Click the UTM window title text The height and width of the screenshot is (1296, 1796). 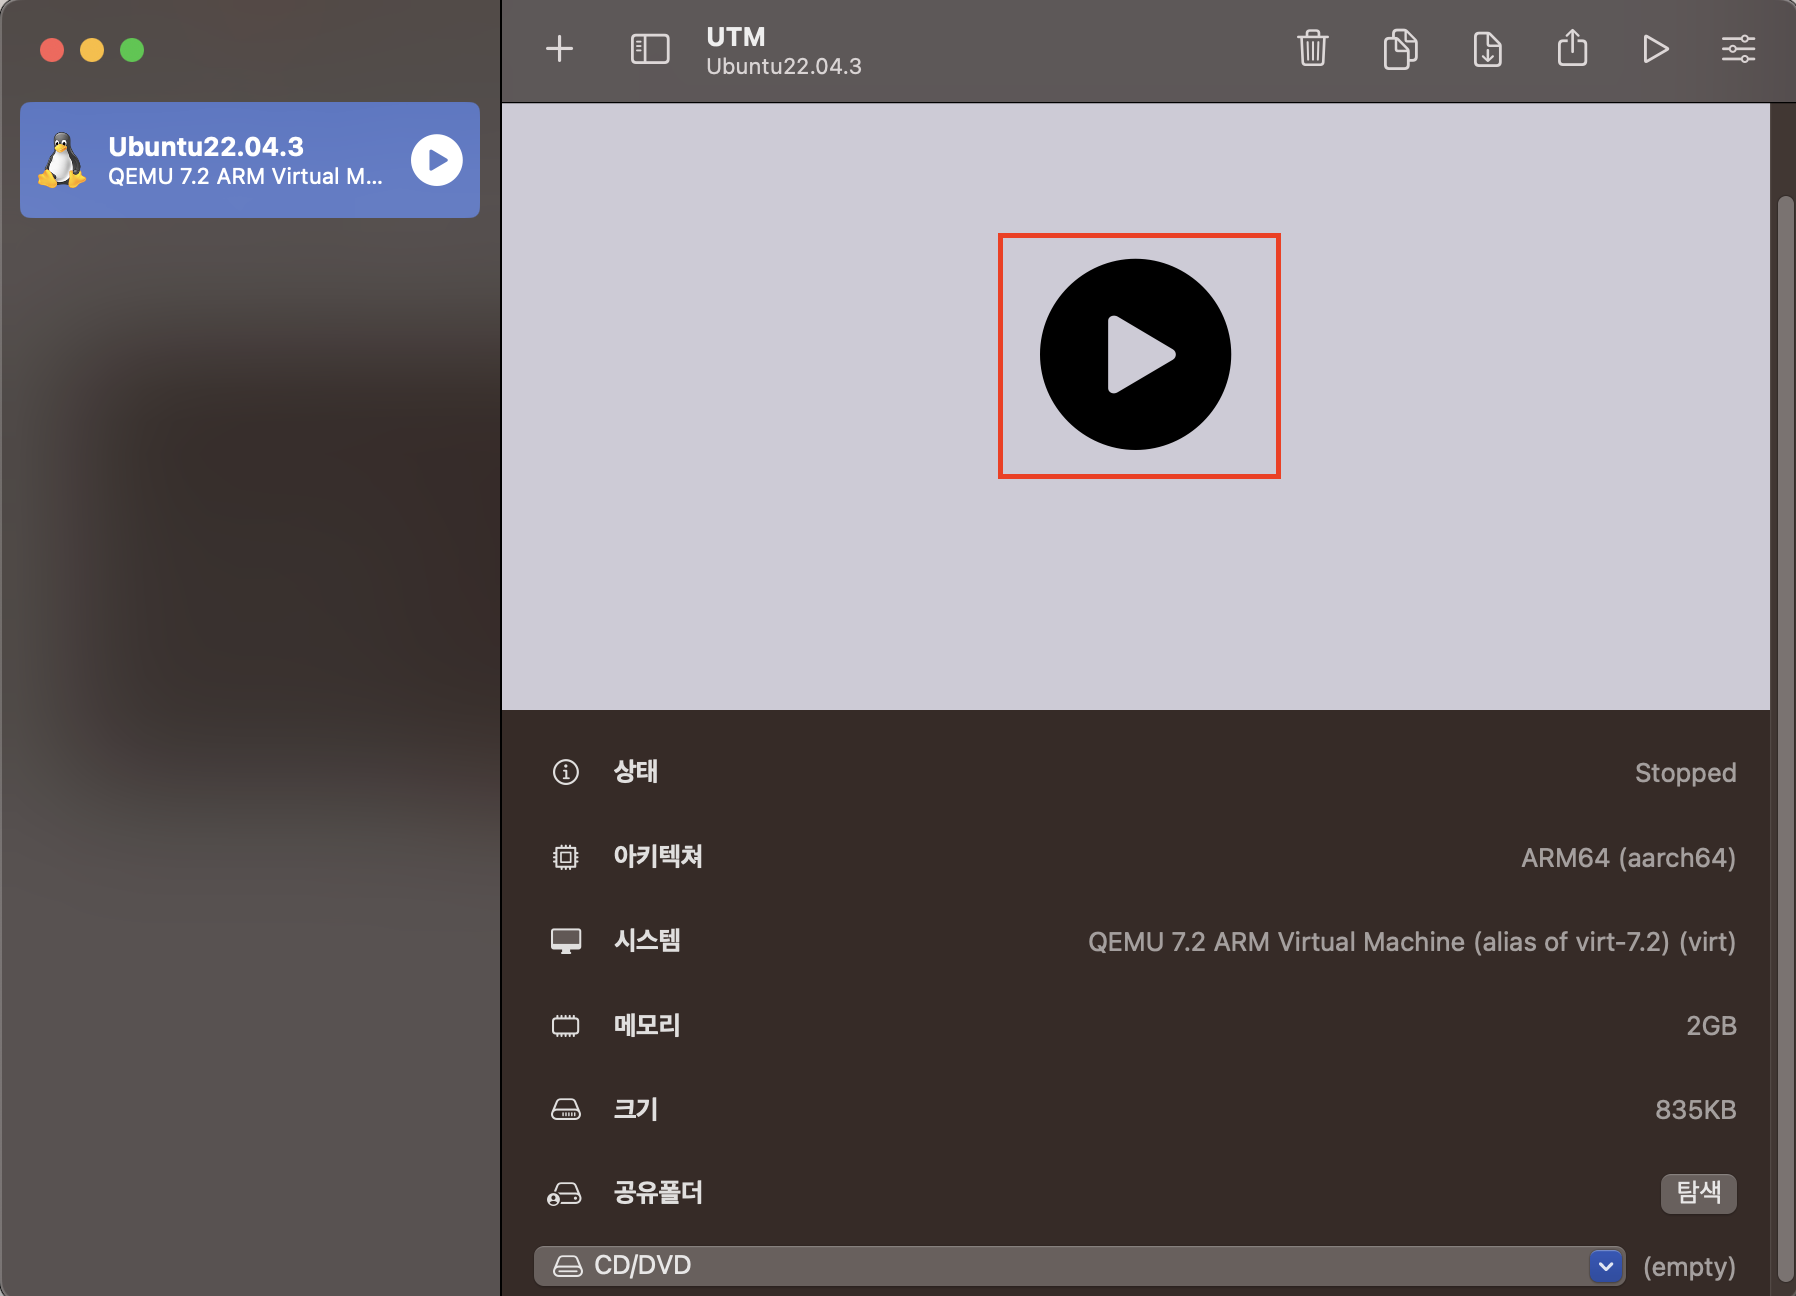736,37
